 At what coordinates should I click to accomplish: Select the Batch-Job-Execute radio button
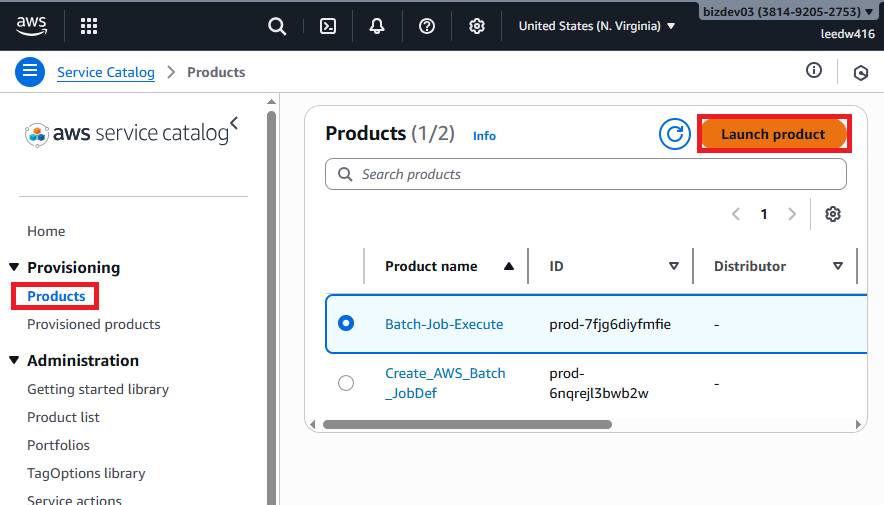[346, 324]
